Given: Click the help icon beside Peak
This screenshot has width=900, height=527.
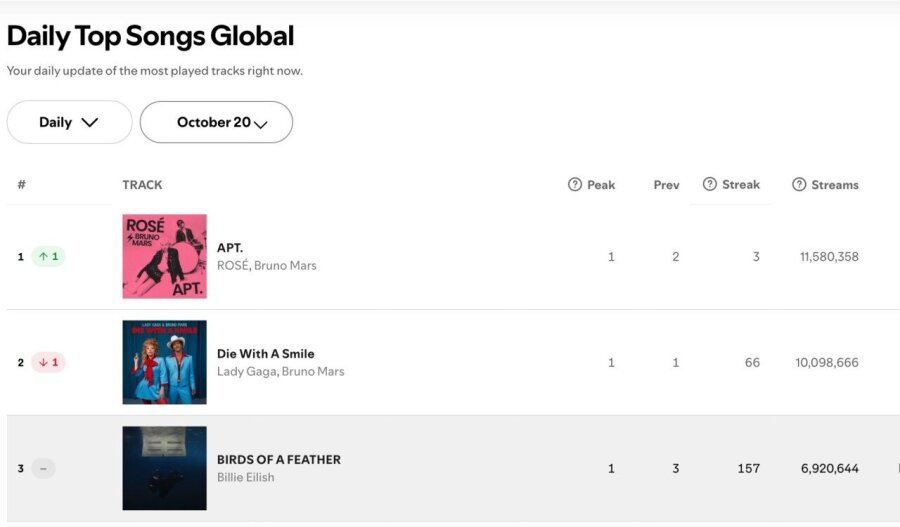Looking at the screenshot, I should (575, 185).
